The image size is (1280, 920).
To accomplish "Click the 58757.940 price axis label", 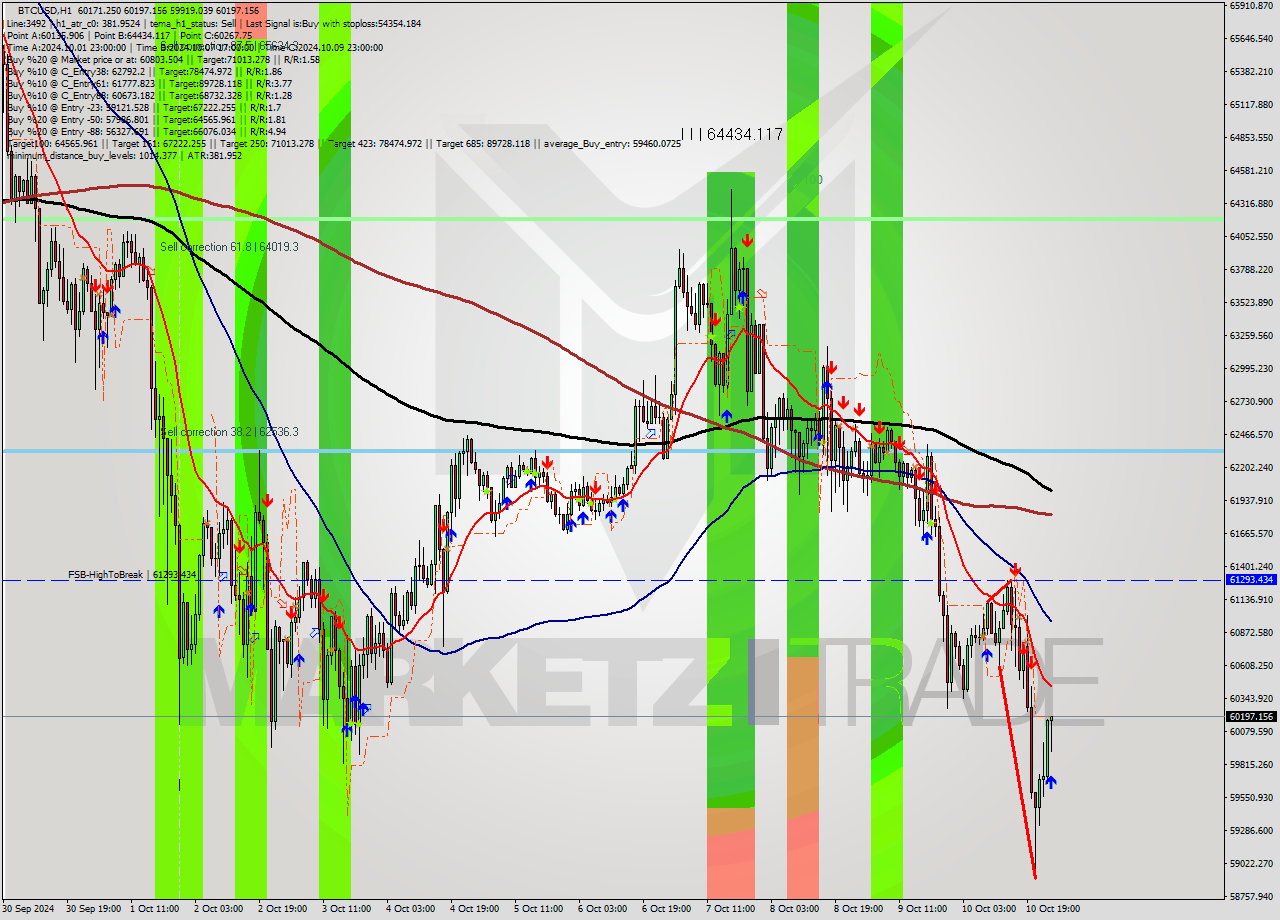I will (x=1251, y=896).
